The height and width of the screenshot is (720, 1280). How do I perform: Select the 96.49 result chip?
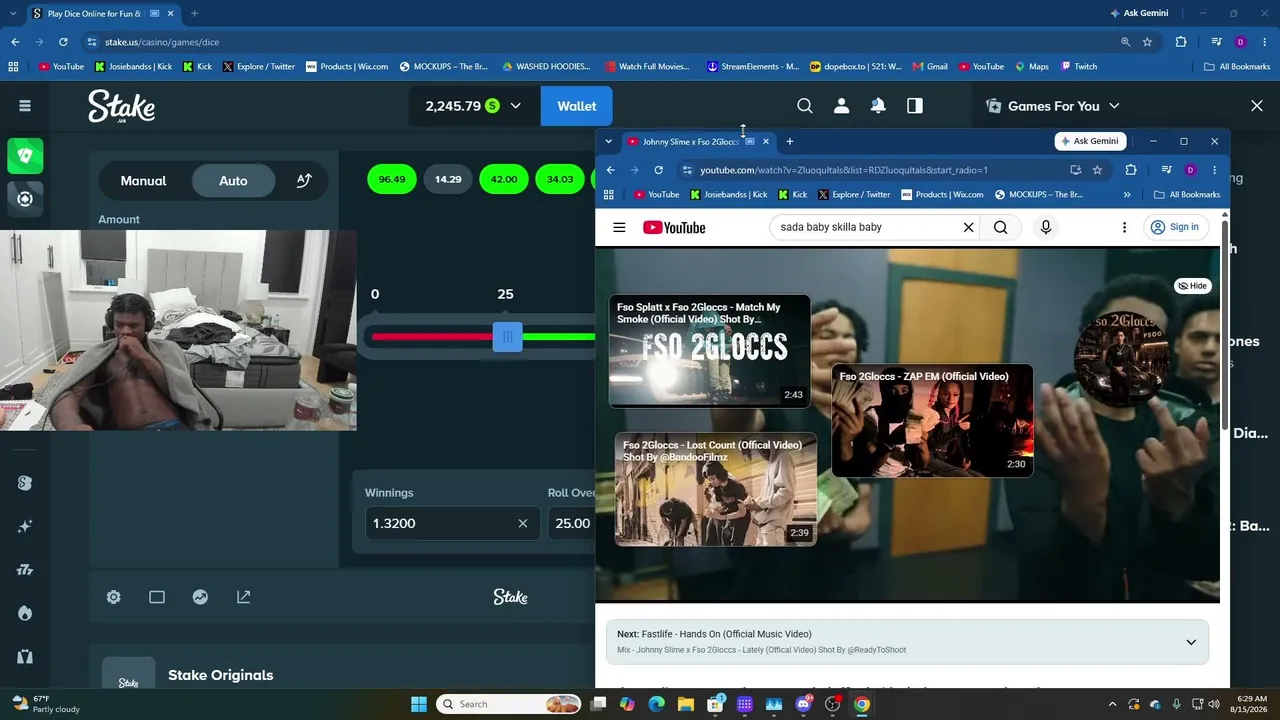[392, 179]
